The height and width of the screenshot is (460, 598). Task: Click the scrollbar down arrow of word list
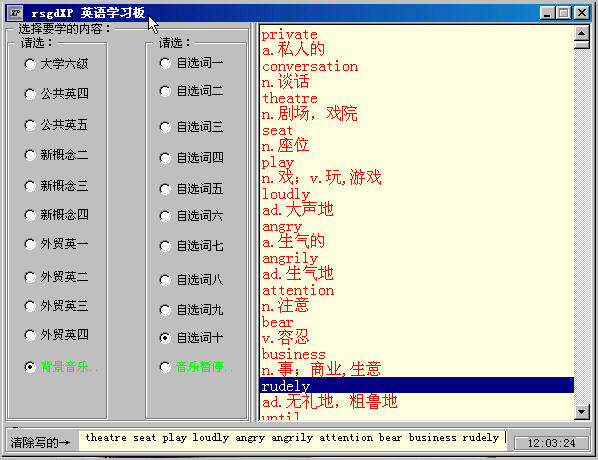[582, 412]
